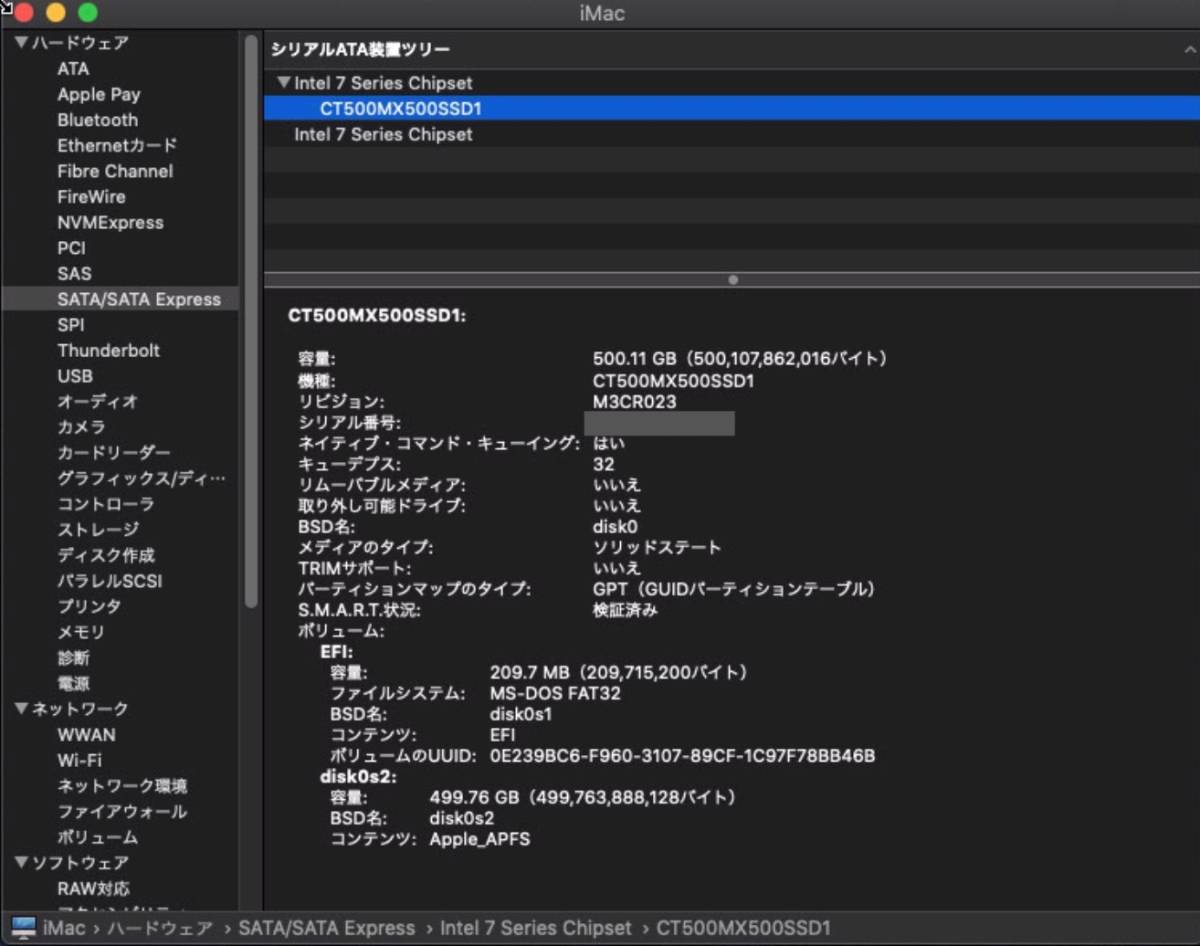Collapse the ネットワーク section triangle
Screen dimensions: 1200x946
pyautogui.click(x=21, y=709)
